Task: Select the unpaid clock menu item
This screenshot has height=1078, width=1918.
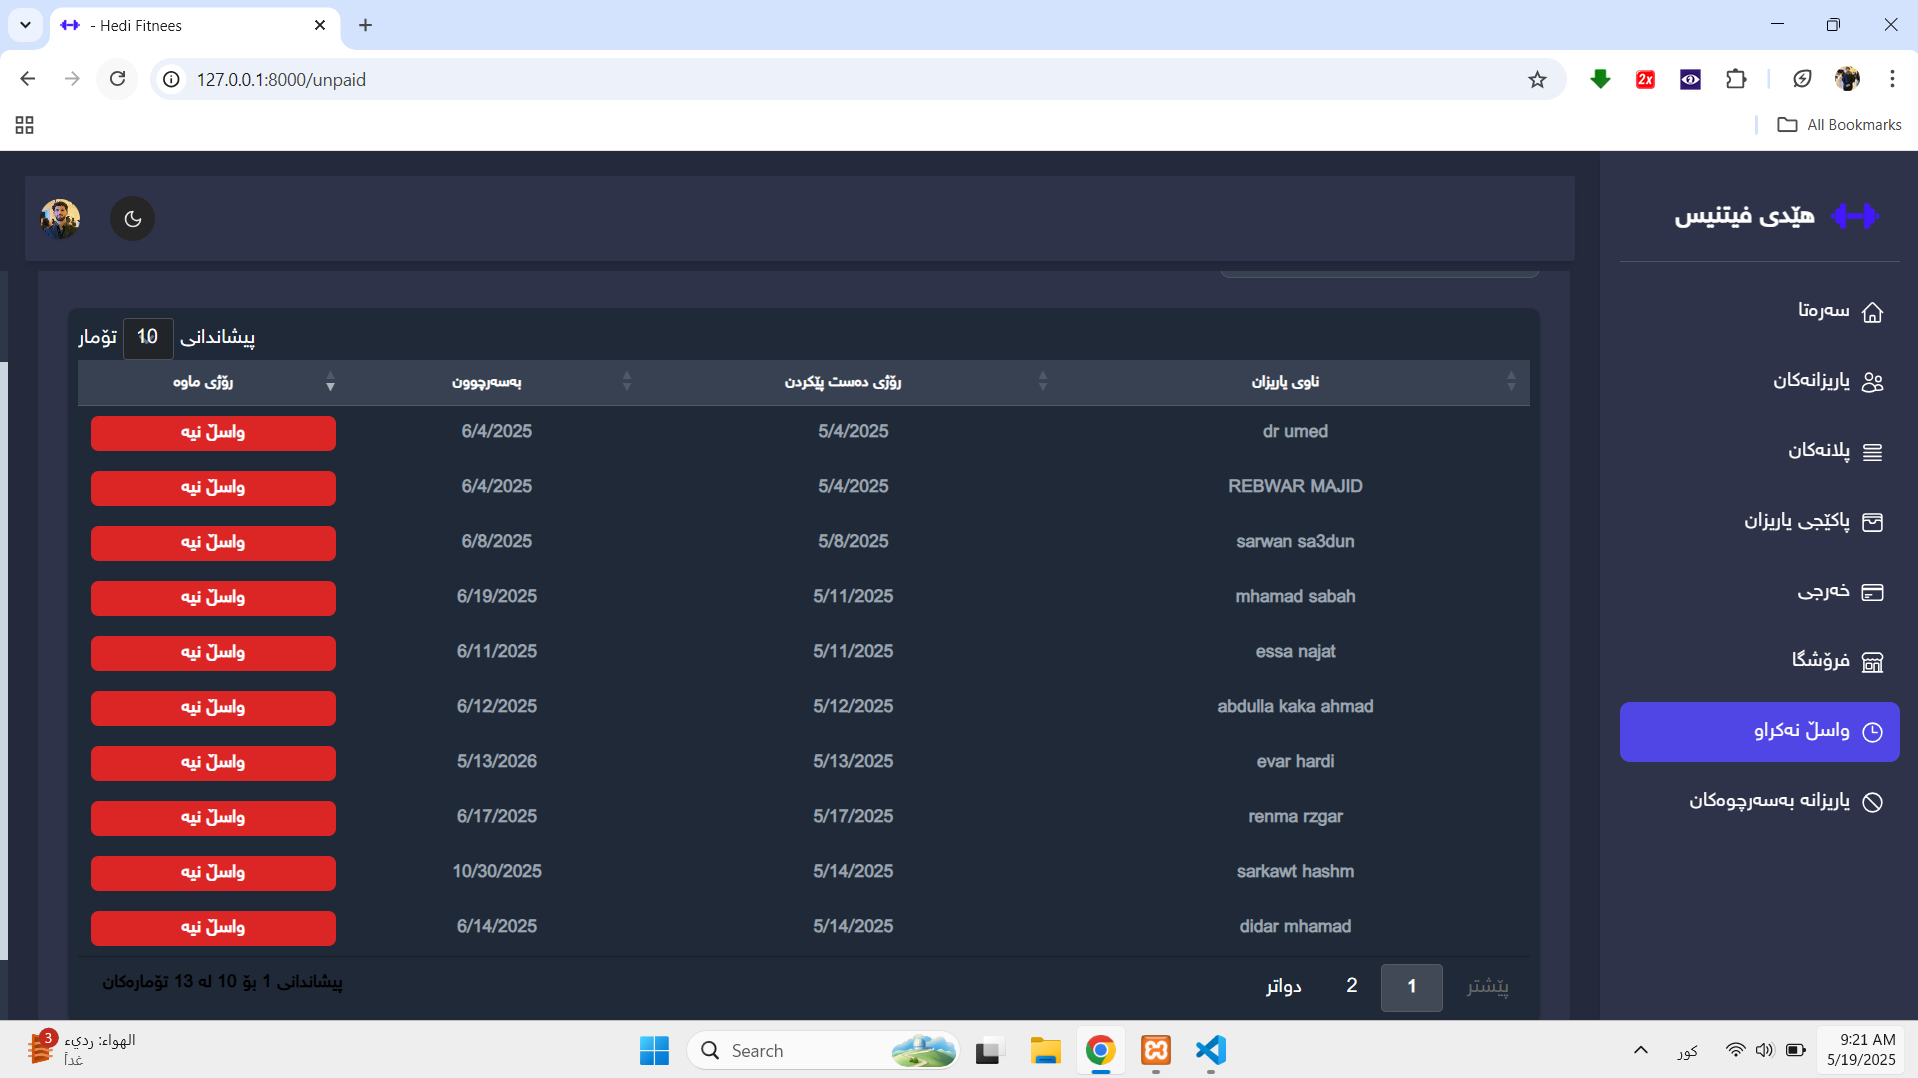Action: (1760, 732)
